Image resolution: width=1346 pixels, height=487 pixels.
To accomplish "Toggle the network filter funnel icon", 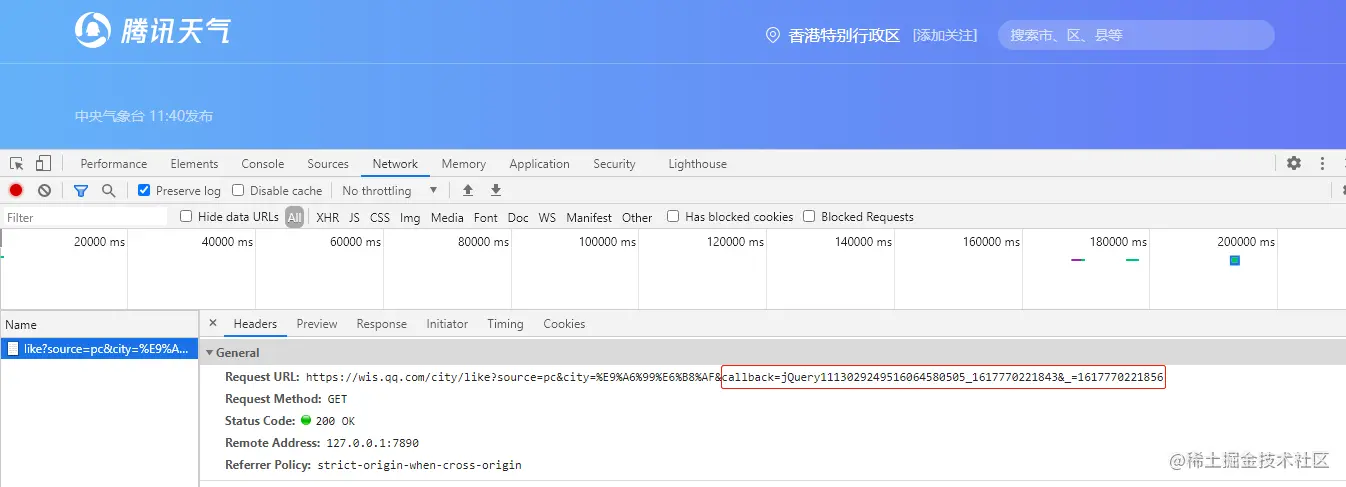I will tap(81, 190).
